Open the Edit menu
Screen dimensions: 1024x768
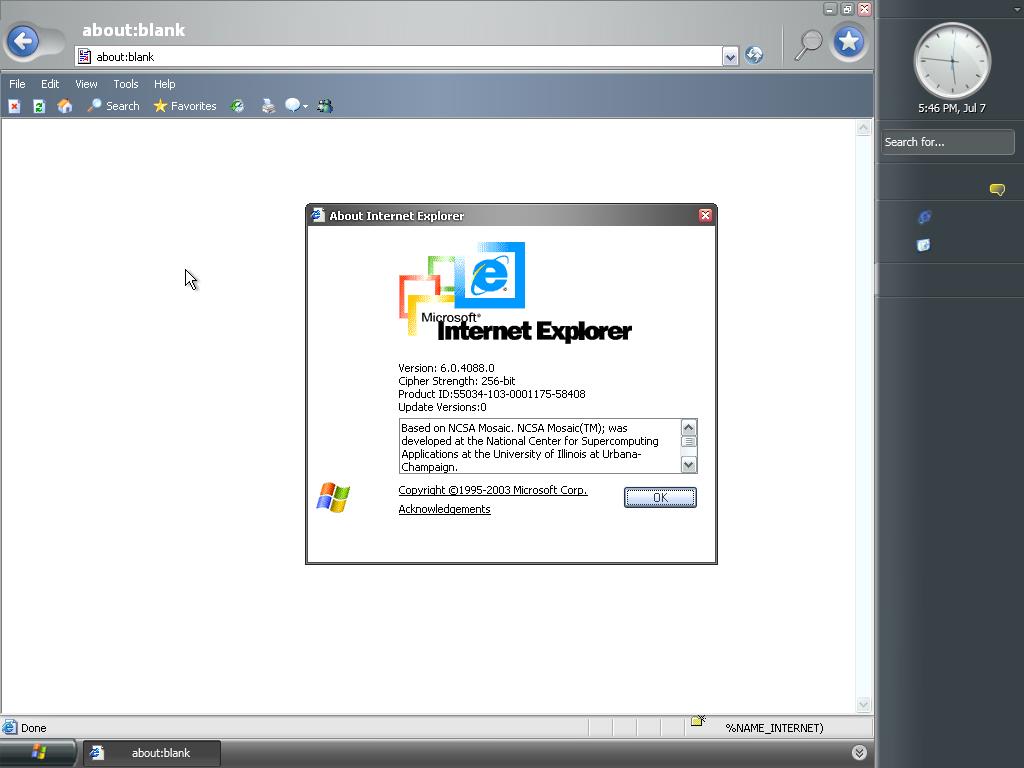[x=50, y=84]
